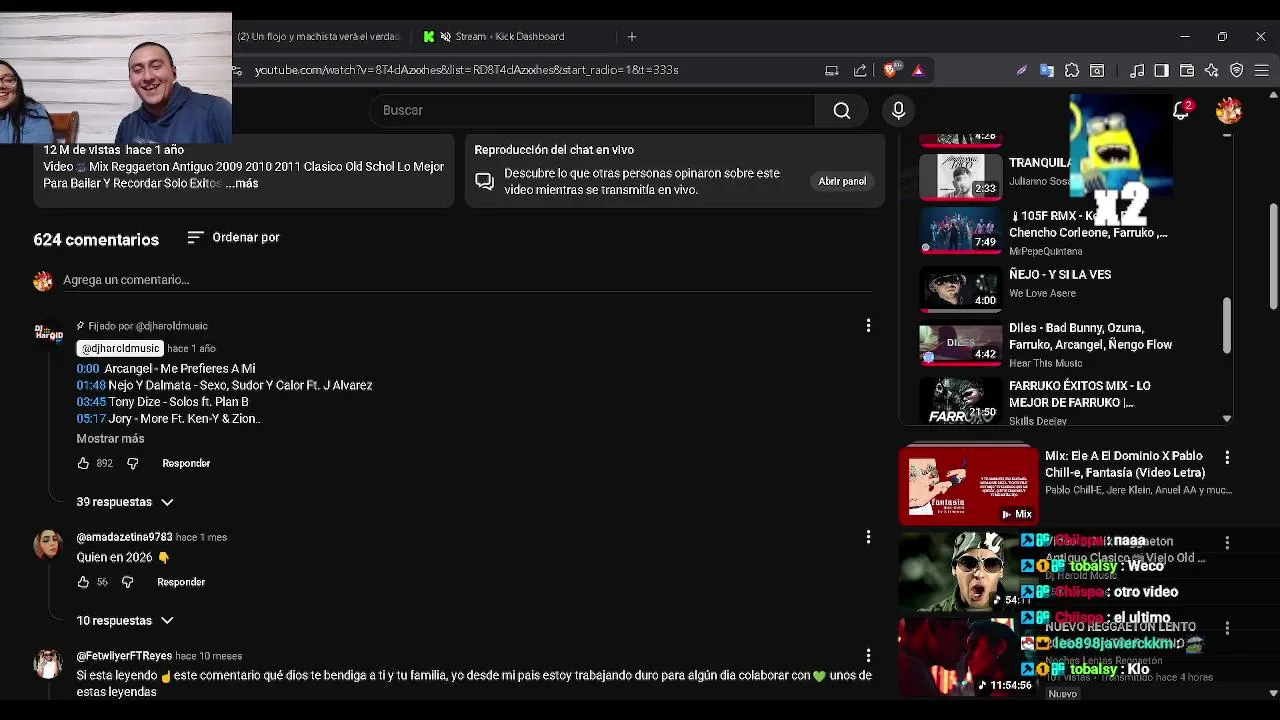Jump to timestamp 05:17 Jory - More
Screen dimensions: 1280x720
(x=91, y=419)
